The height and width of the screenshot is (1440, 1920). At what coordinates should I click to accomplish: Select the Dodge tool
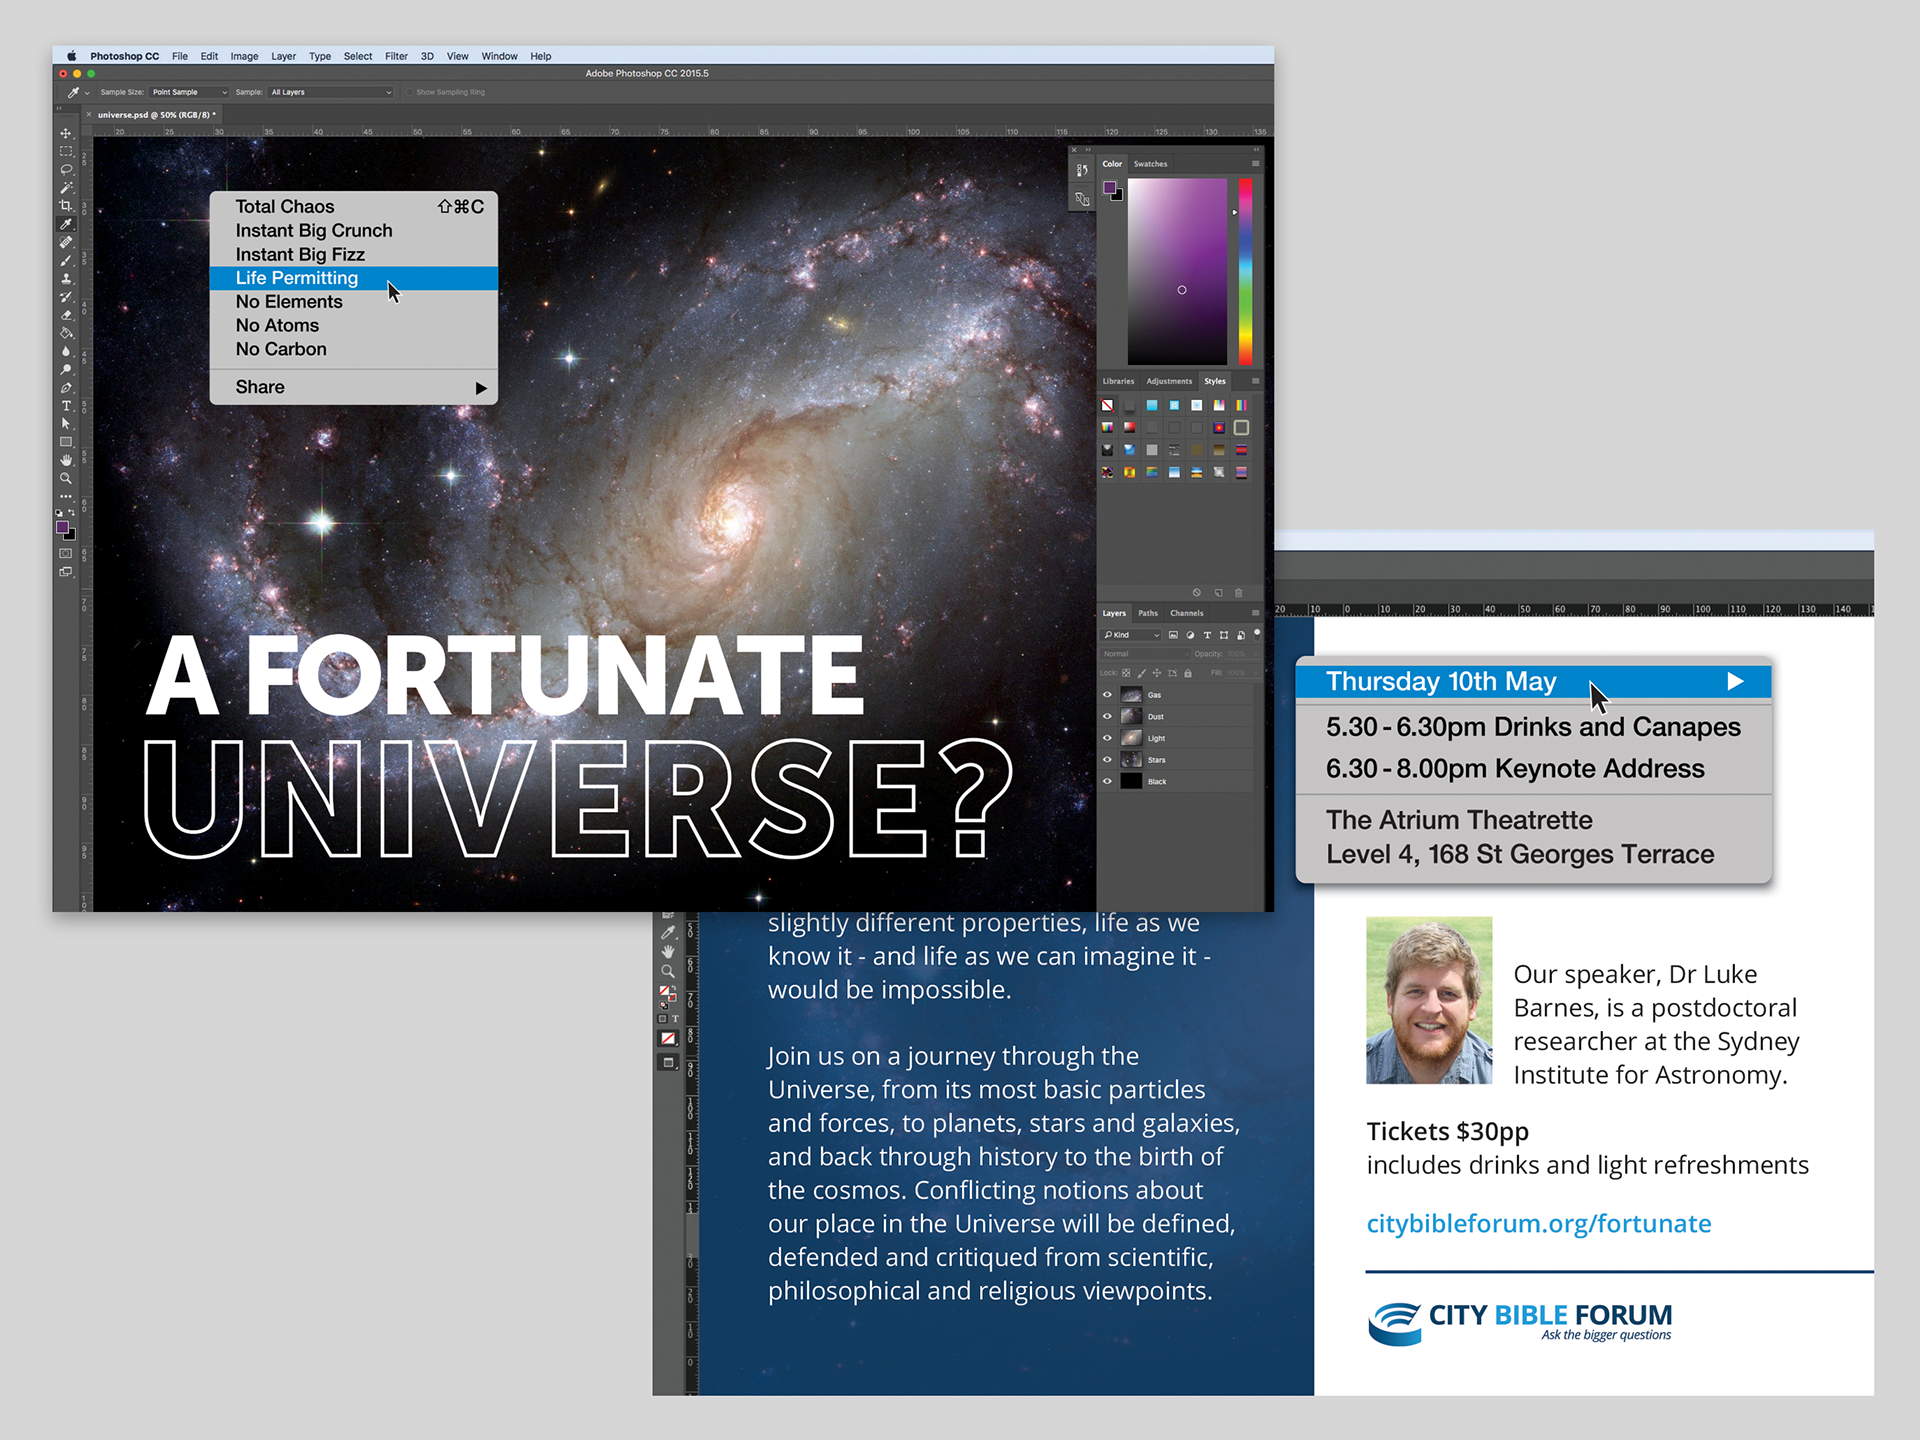(x=66, y=369)
